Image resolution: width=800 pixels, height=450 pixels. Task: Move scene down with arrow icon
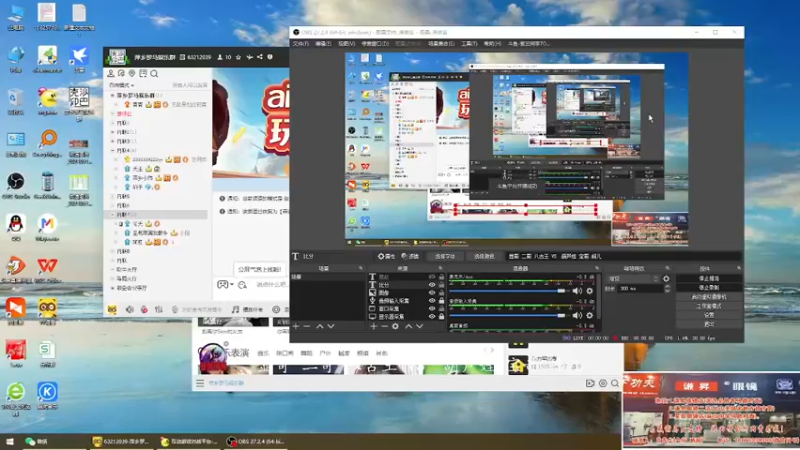pos(331,326)
